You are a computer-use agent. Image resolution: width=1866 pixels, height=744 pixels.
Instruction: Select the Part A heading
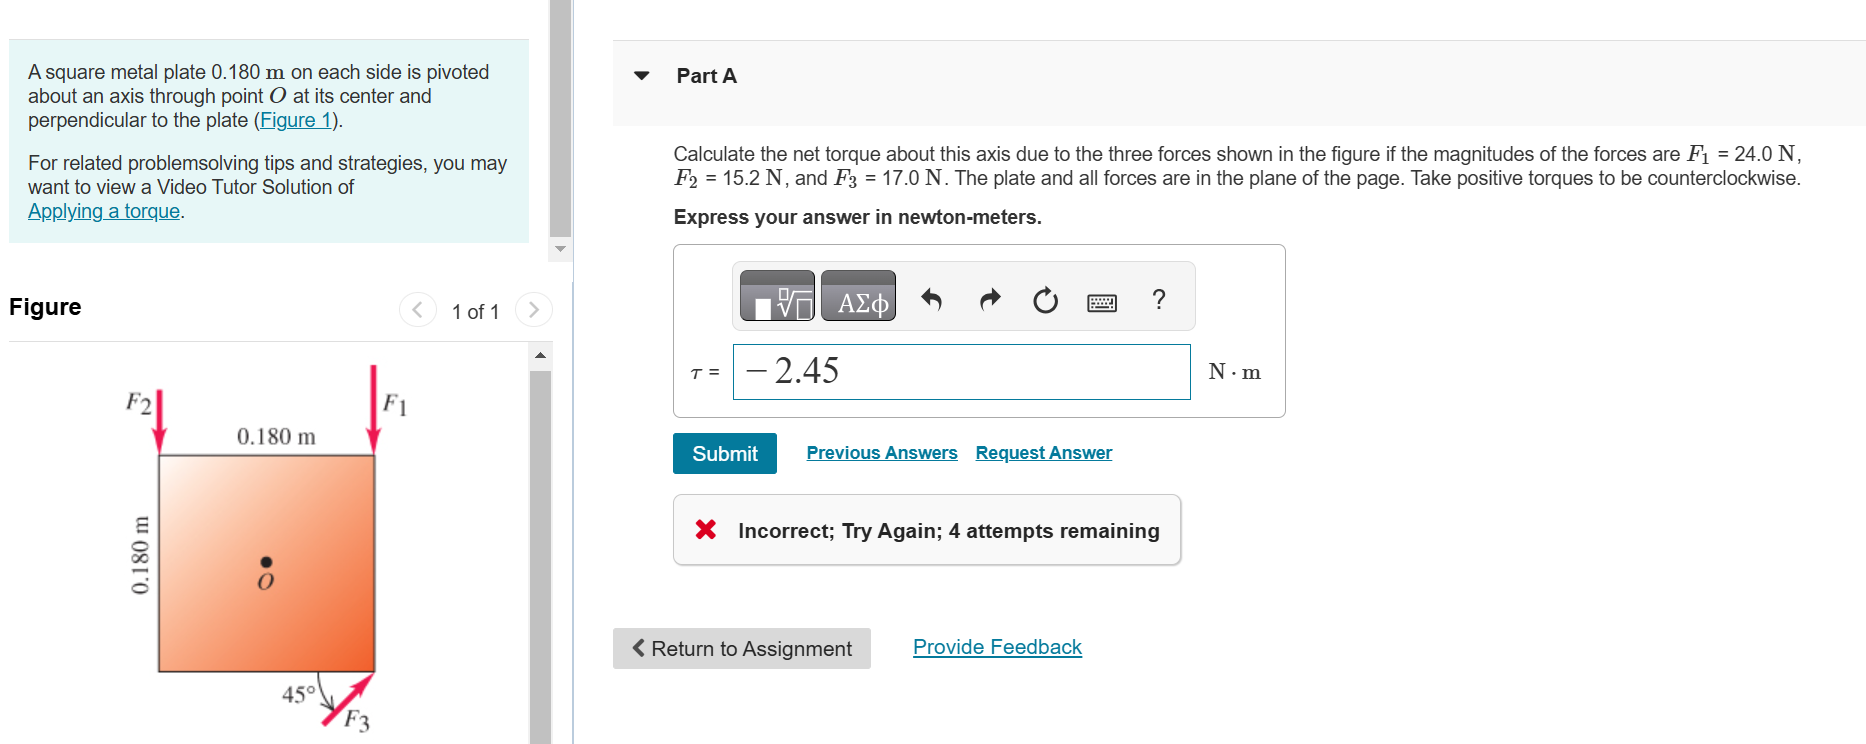coord(706,75)
